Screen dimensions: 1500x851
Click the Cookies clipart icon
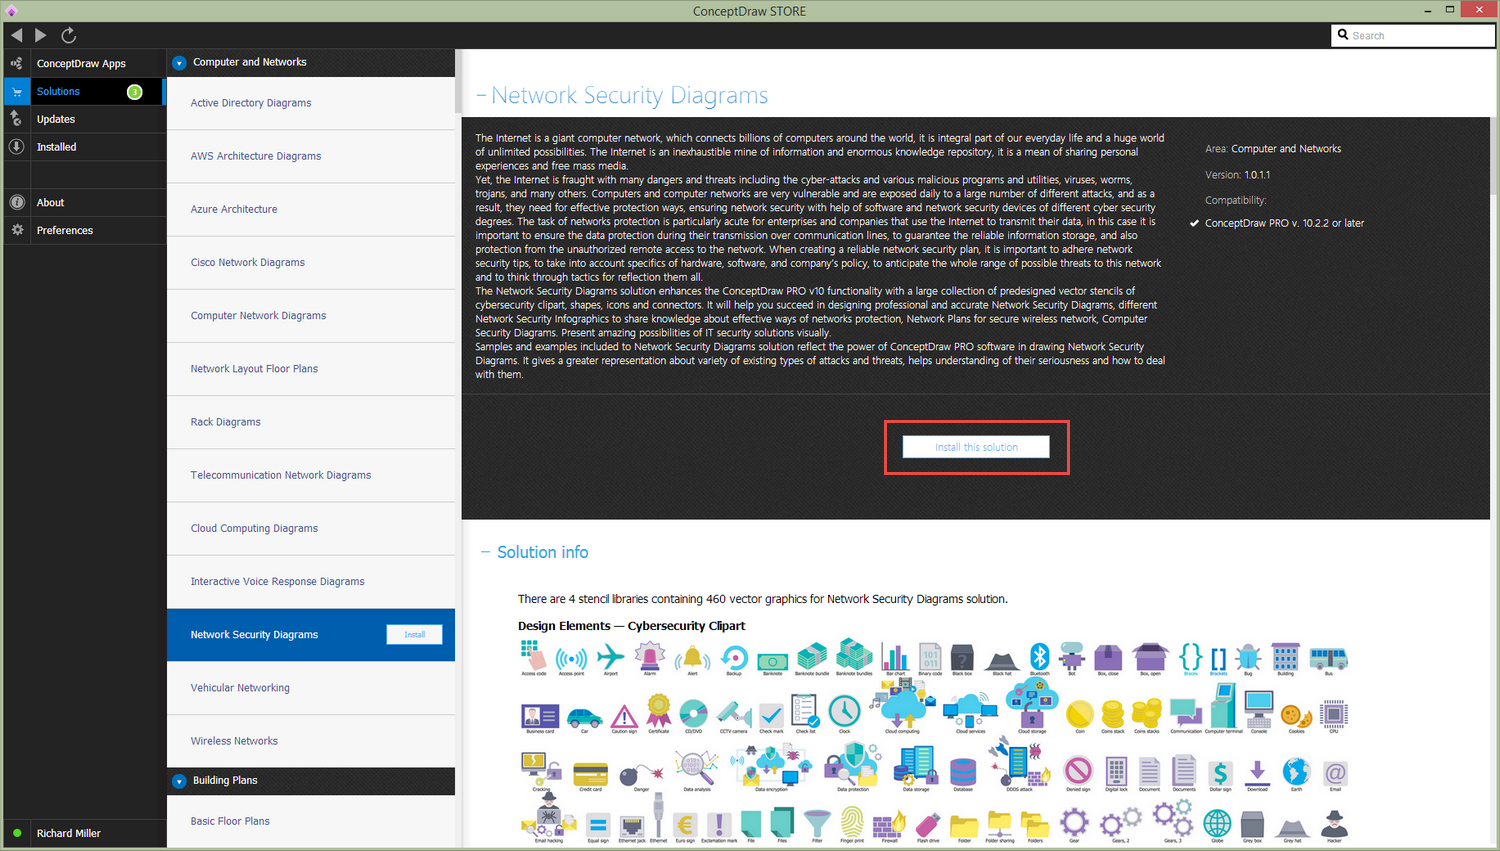[1296, 716]
